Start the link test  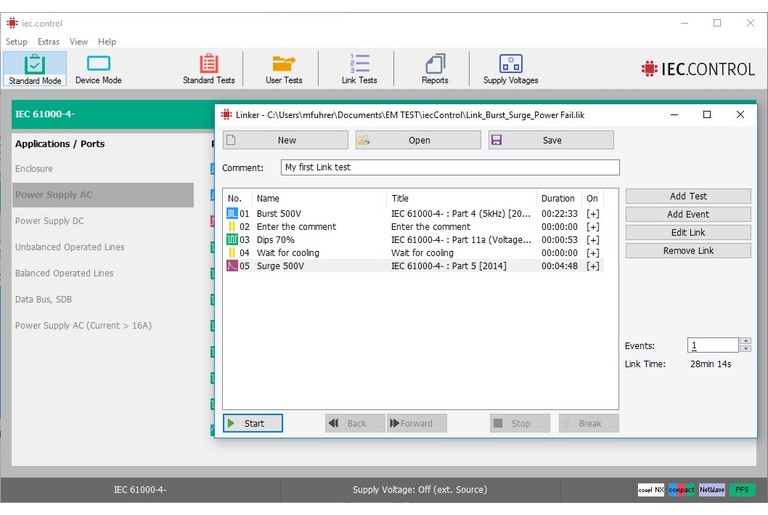(x=253, y=423)
